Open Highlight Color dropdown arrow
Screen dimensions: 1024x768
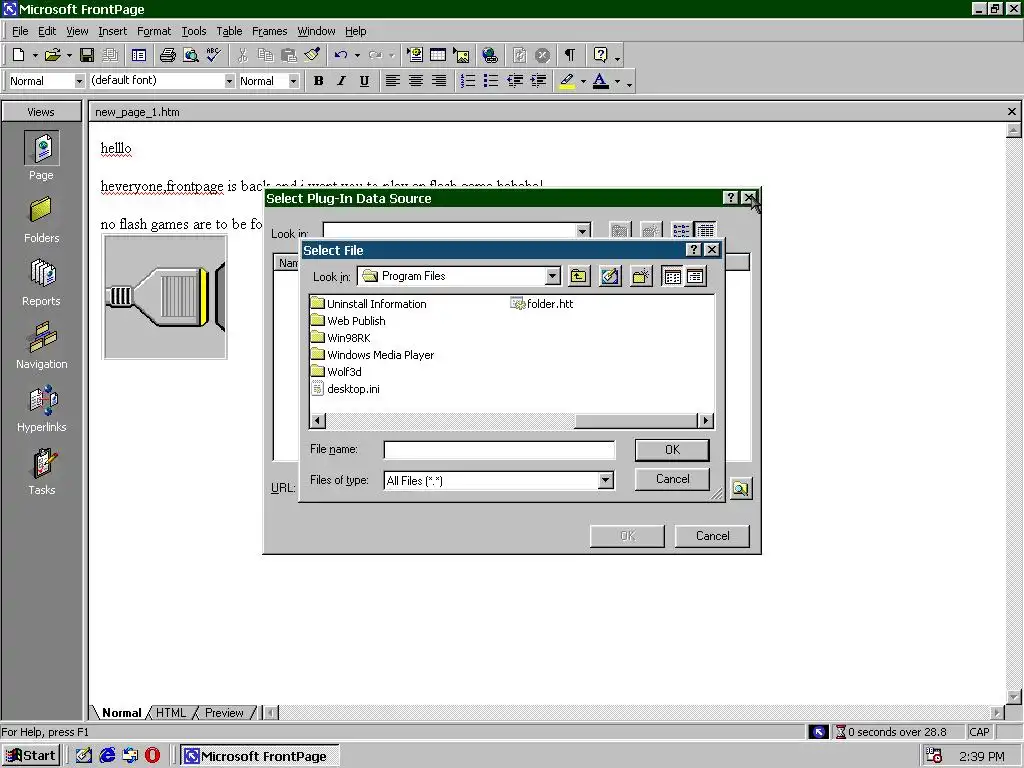[583, 82]
